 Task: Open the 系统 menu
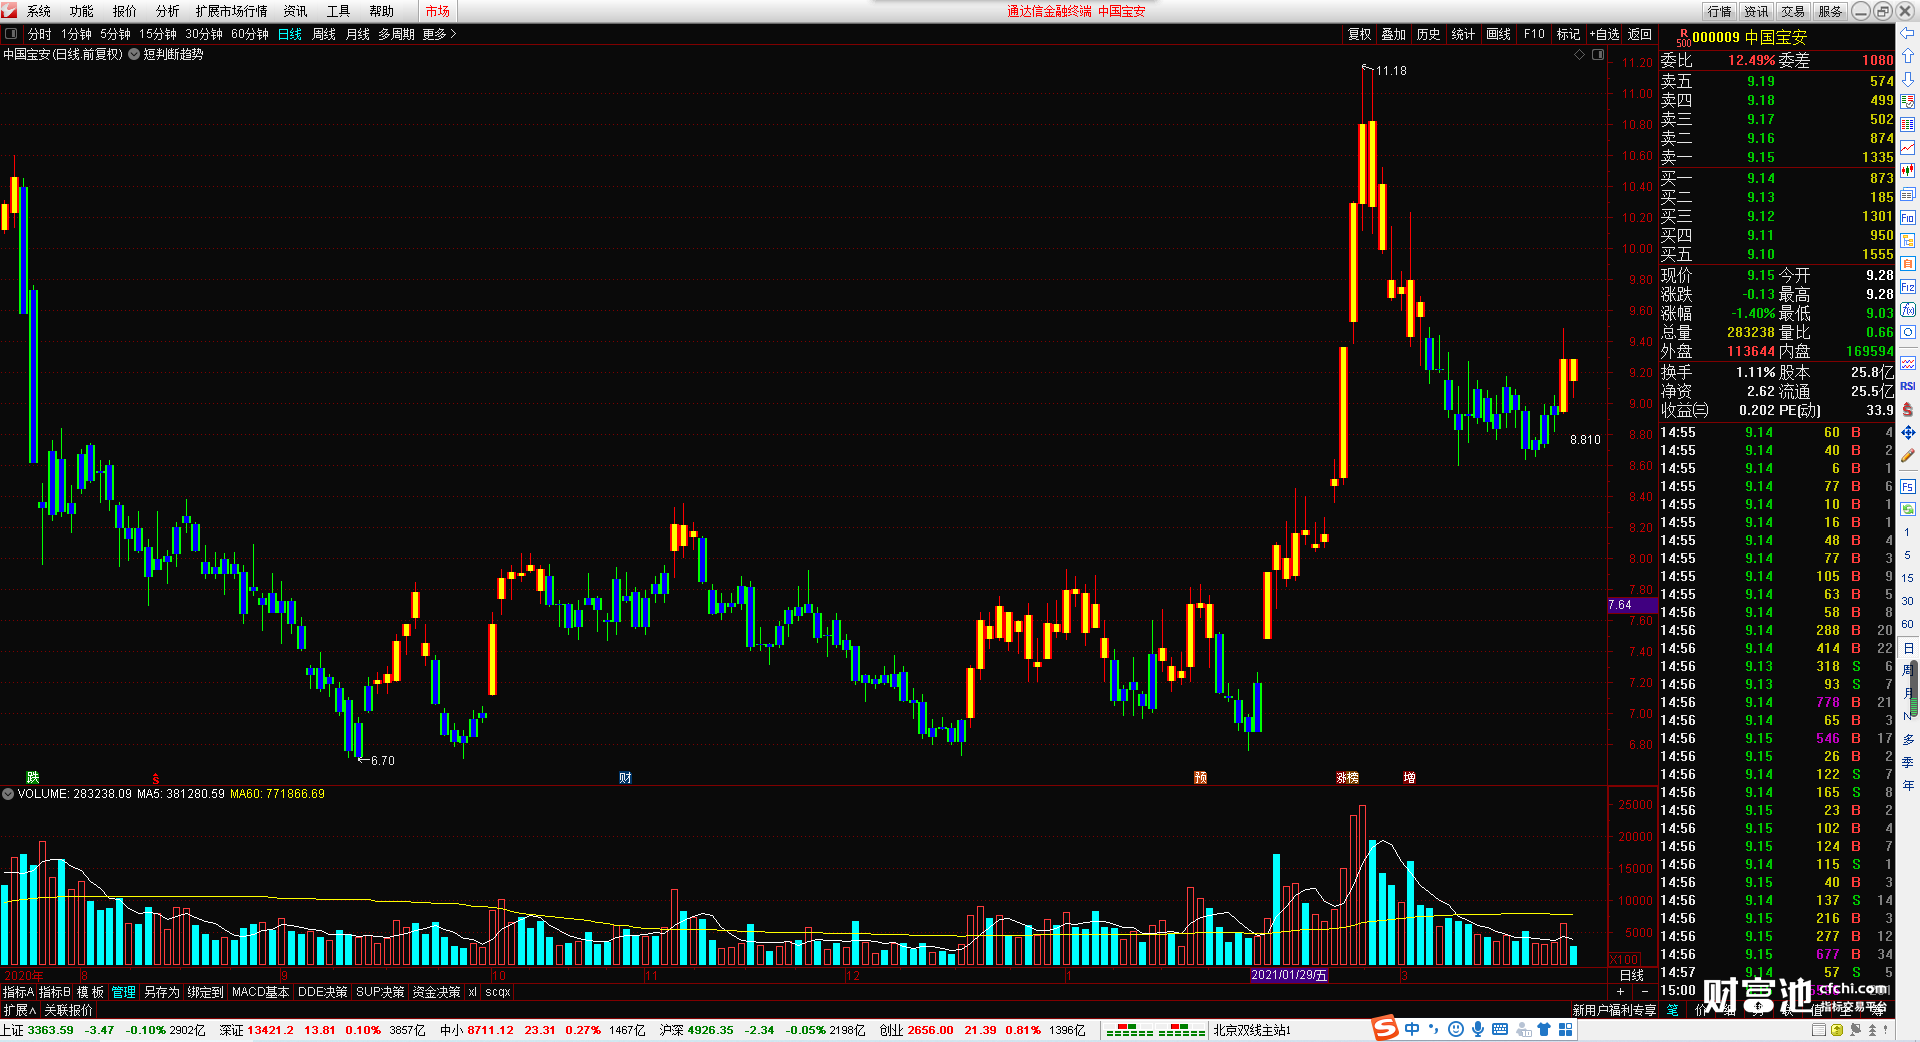(39, 11)
